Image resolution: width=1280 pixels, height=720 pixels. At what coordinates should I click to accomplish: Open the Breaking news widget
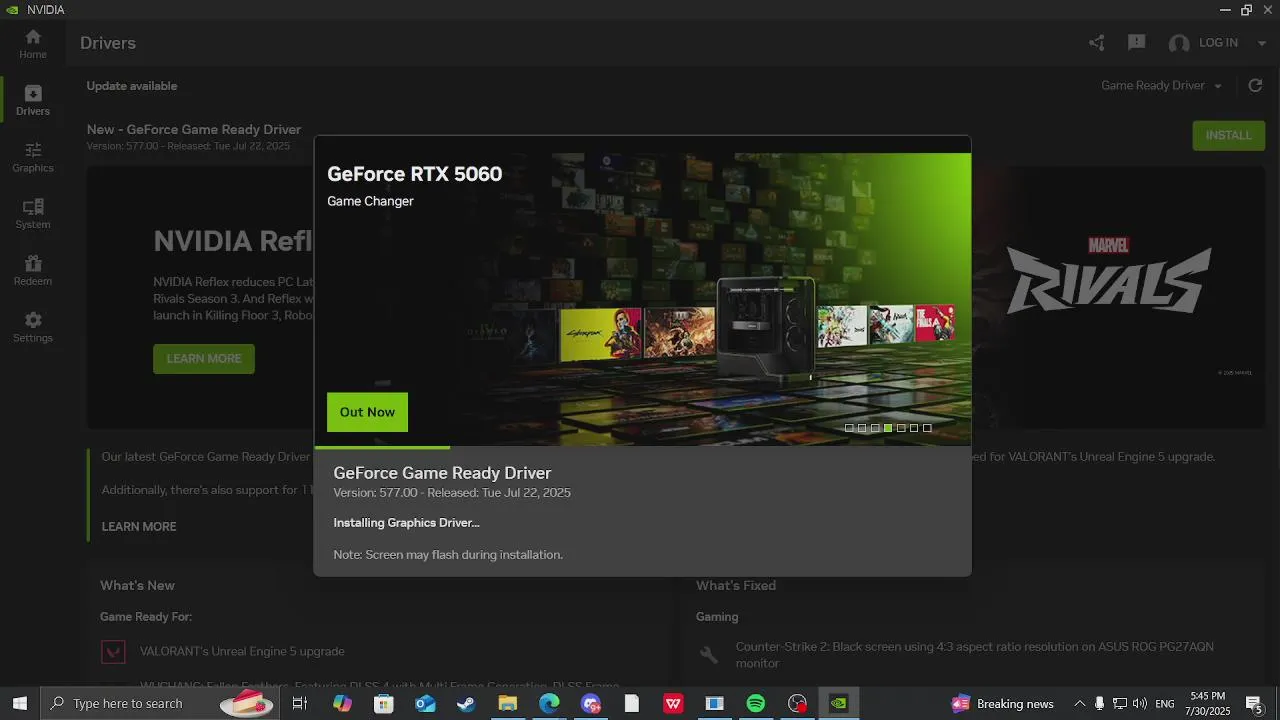point(1002,704)
